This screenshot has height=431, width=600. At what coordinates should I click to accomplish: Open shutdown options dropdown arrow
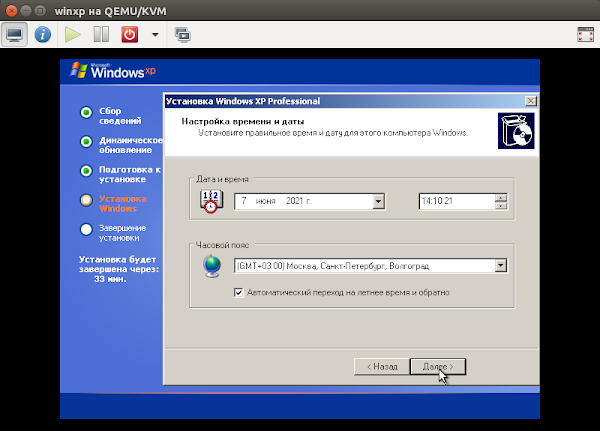click(x=155, y=35)
